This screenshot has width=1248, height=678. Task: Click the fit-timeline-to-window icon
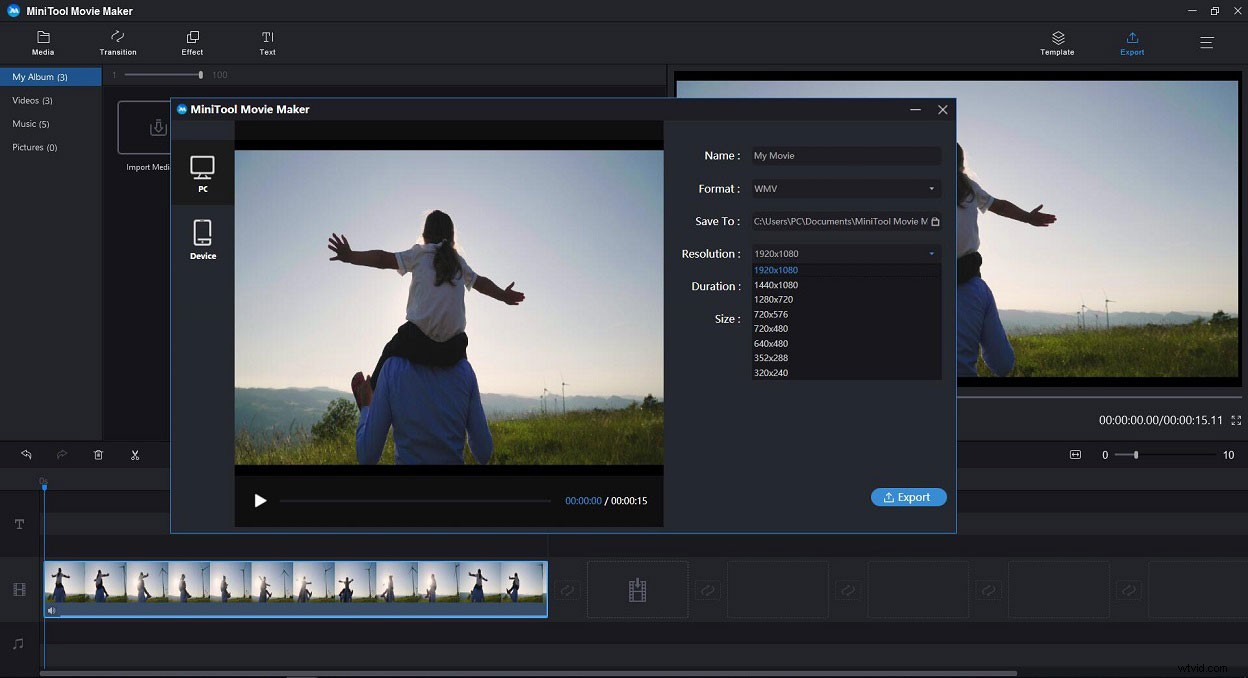click(x=1075, y=454)
